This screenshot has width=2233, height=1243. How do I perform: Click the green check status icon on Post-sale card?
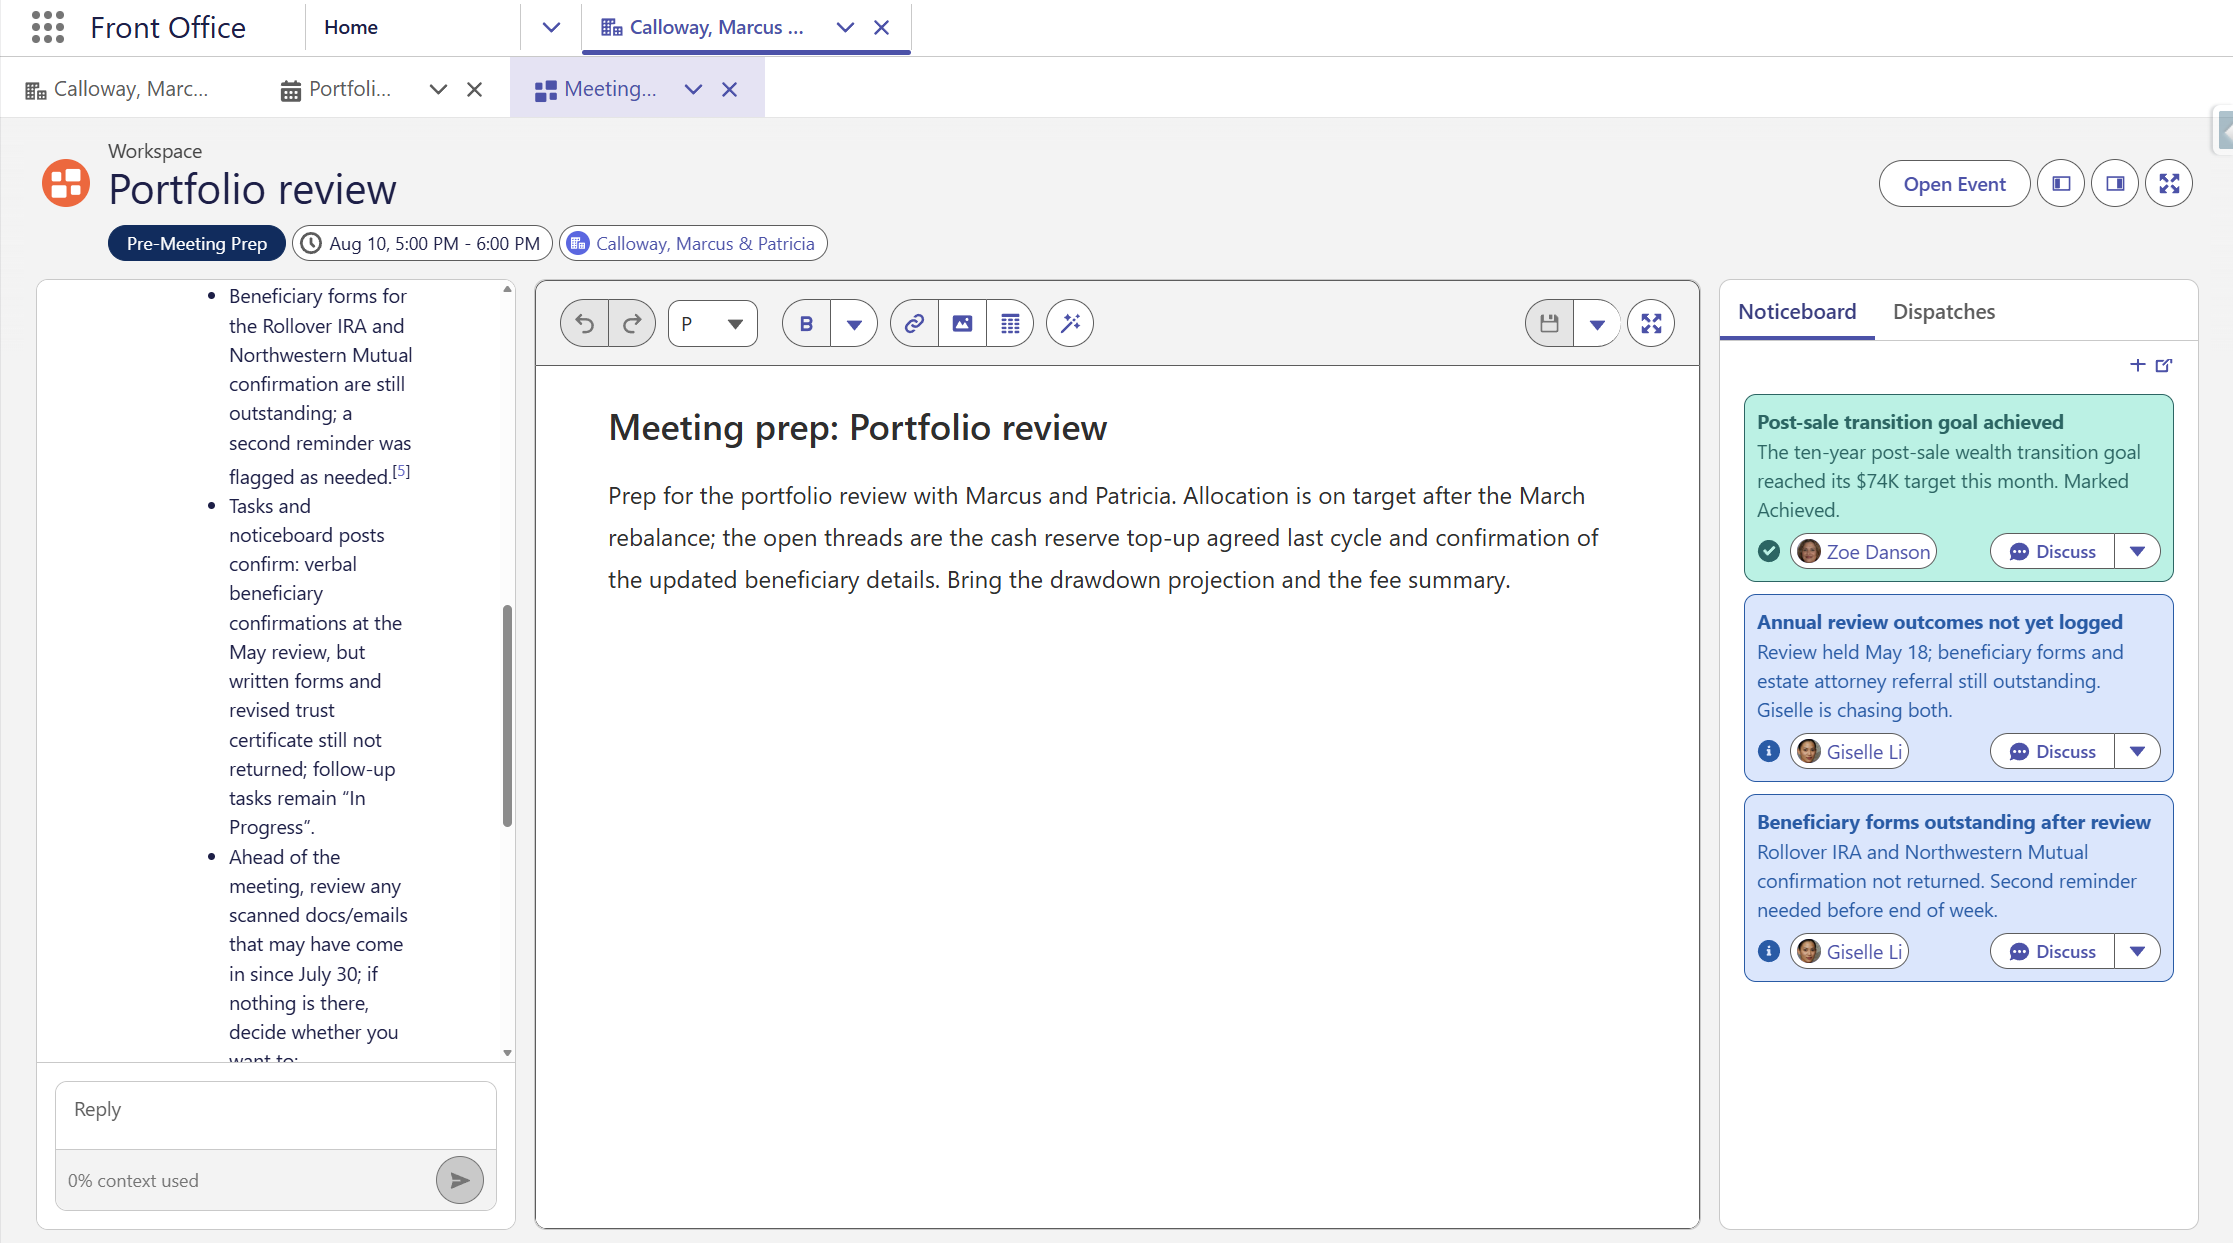coord(1769,551)
